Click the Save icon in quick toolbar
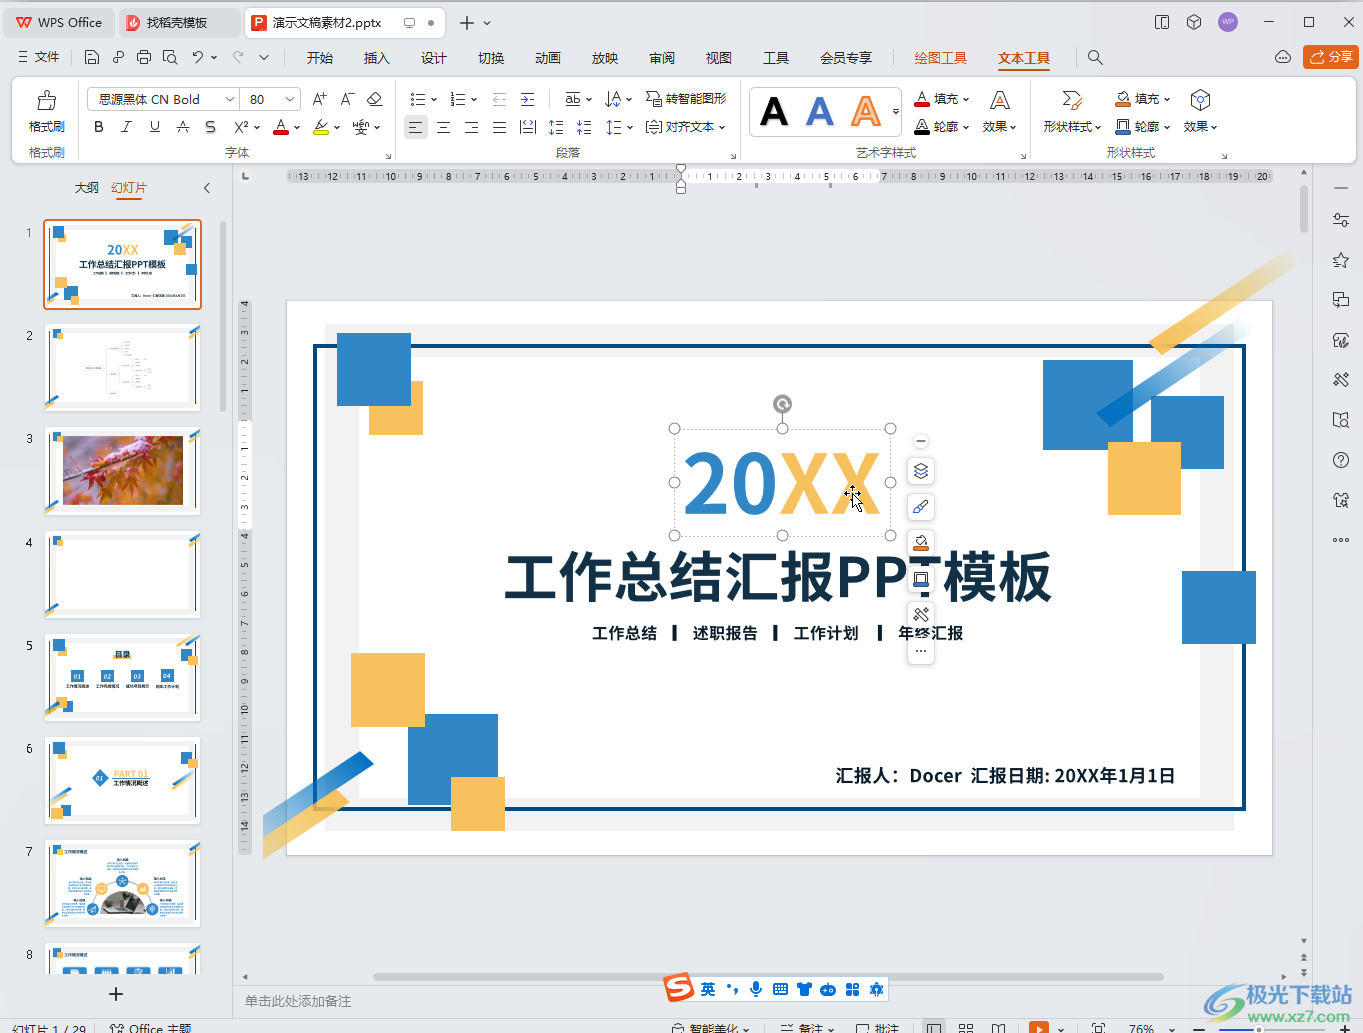 pyautogui.click(x=92, y=57)
